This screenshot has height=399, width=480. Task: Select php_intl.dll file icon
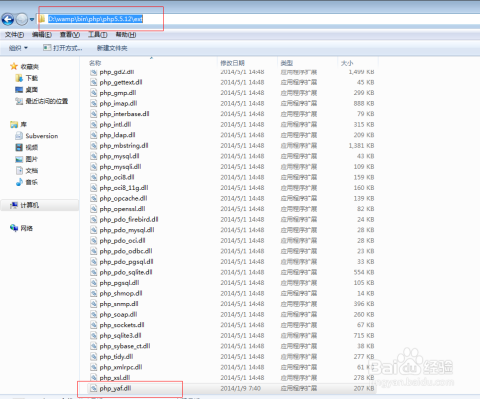click(x=94, y=124)
